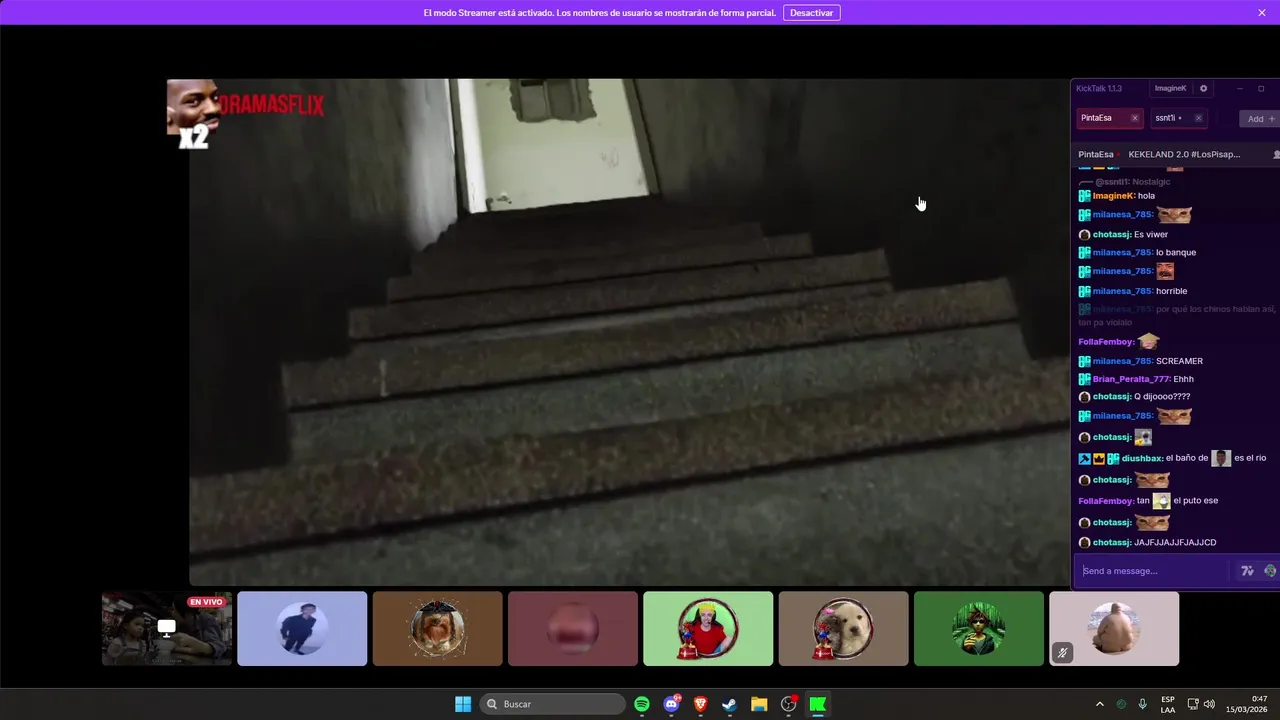The width and height of the screenshot is (1280, 720).
Task: Select the muted participant tile with pink background
Action: point(1114,628)
